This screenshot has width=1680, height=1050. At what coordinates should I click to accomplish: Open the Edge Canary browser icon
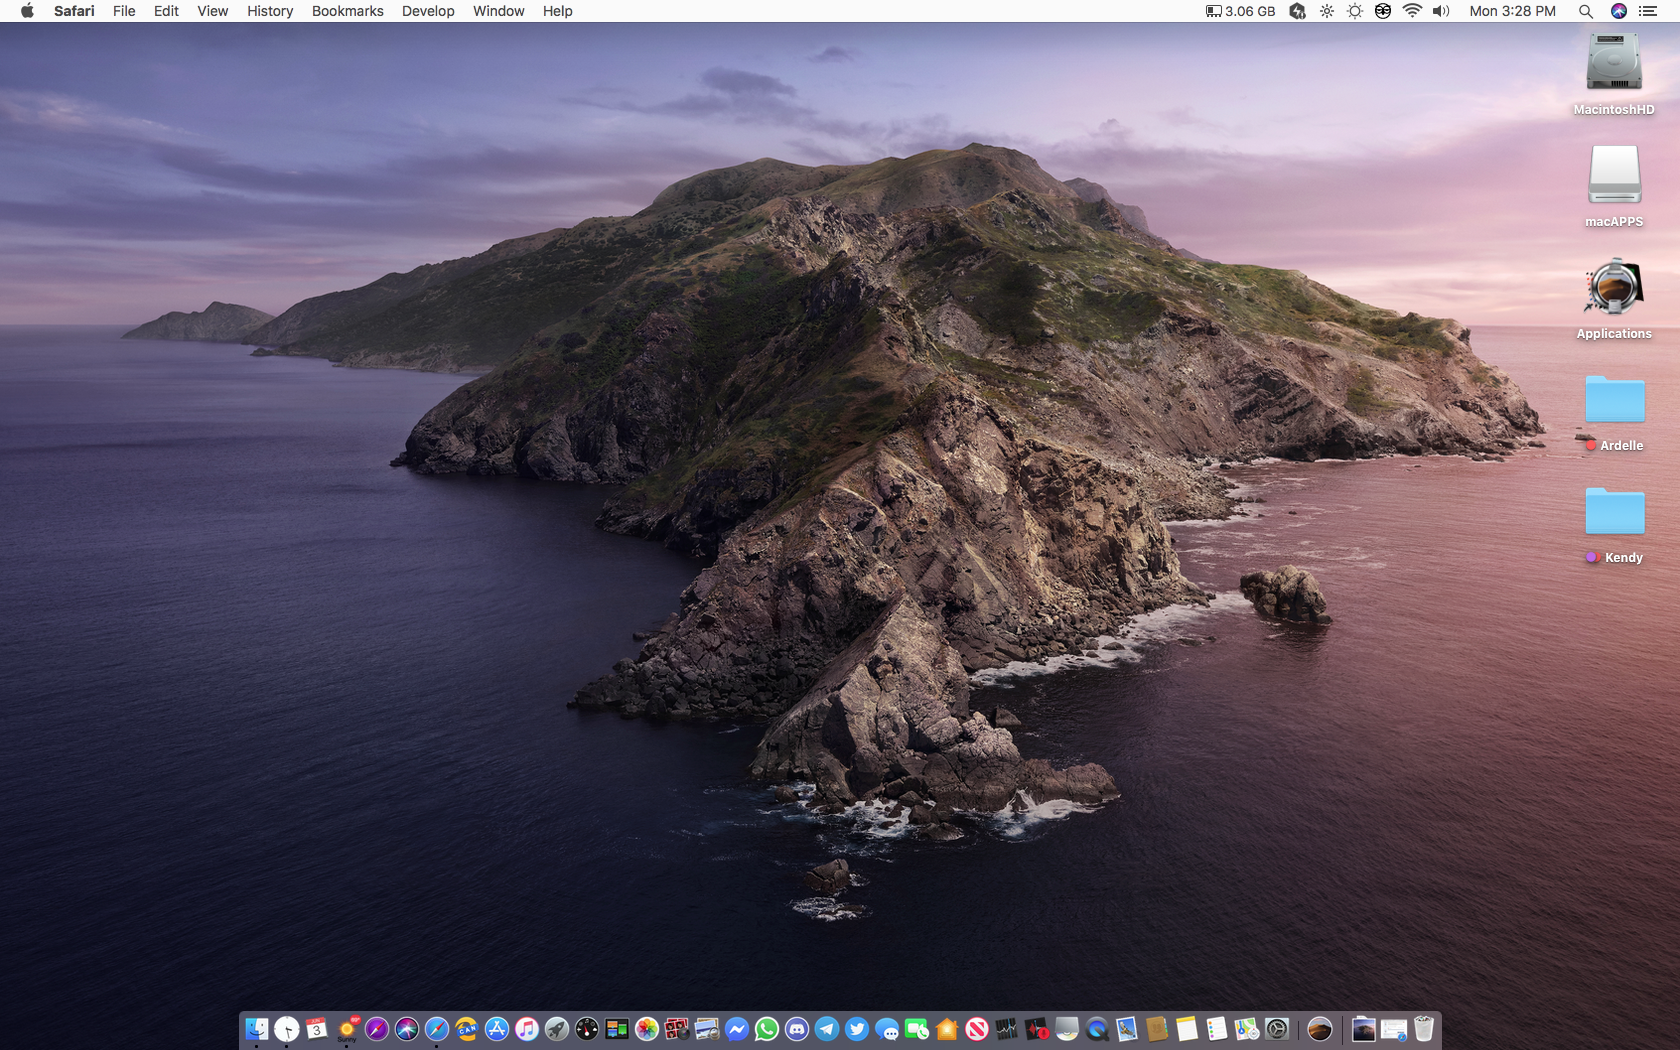[467, 1029]
